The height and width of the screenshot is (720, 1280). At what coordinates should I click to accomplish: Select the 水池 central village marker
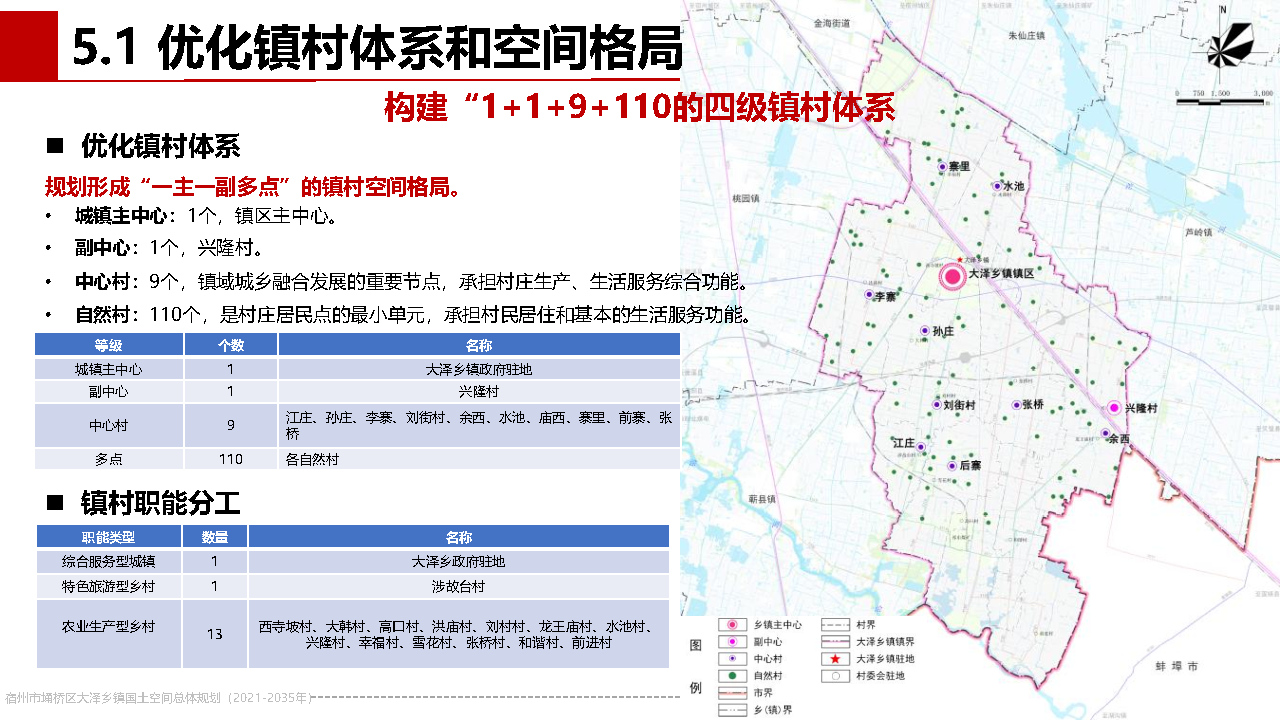[997, 186]
